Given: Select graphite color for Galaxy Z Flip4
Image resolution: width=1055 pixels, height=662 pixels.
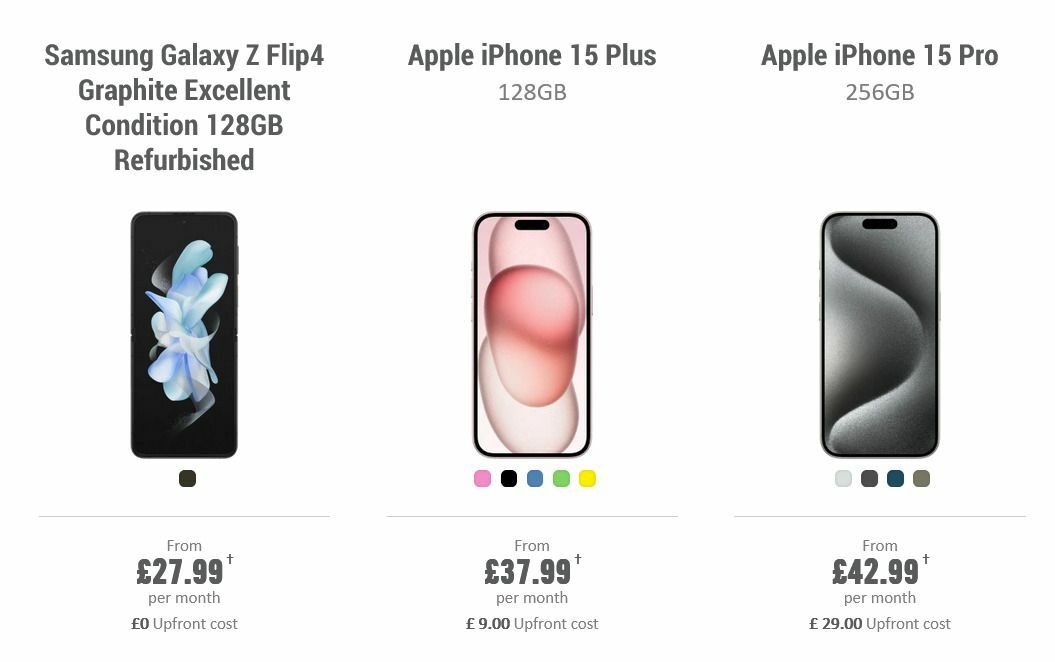Looking at the screenshot, I should point(186,478).
